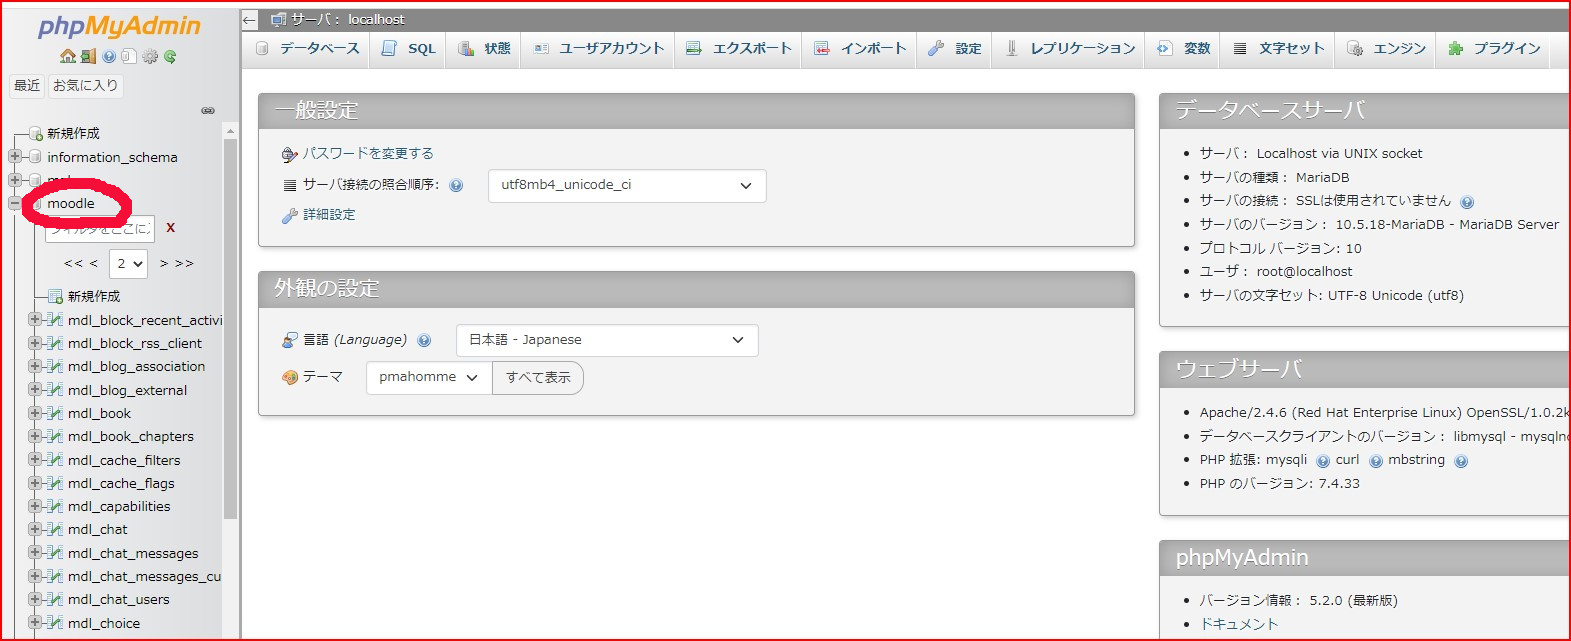Clear the table filter with red X
Viewport: 1571px width, 641px height.
pyautogui.click(x=171, y=227)
